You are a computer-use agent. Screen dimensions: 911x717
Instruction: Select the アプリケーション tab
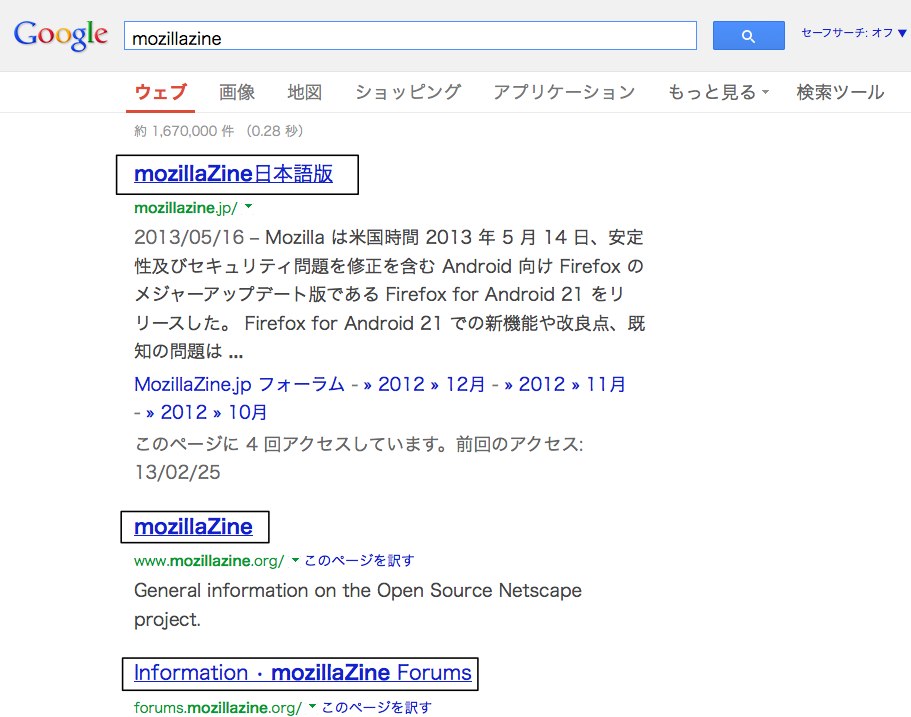(563, 92)
